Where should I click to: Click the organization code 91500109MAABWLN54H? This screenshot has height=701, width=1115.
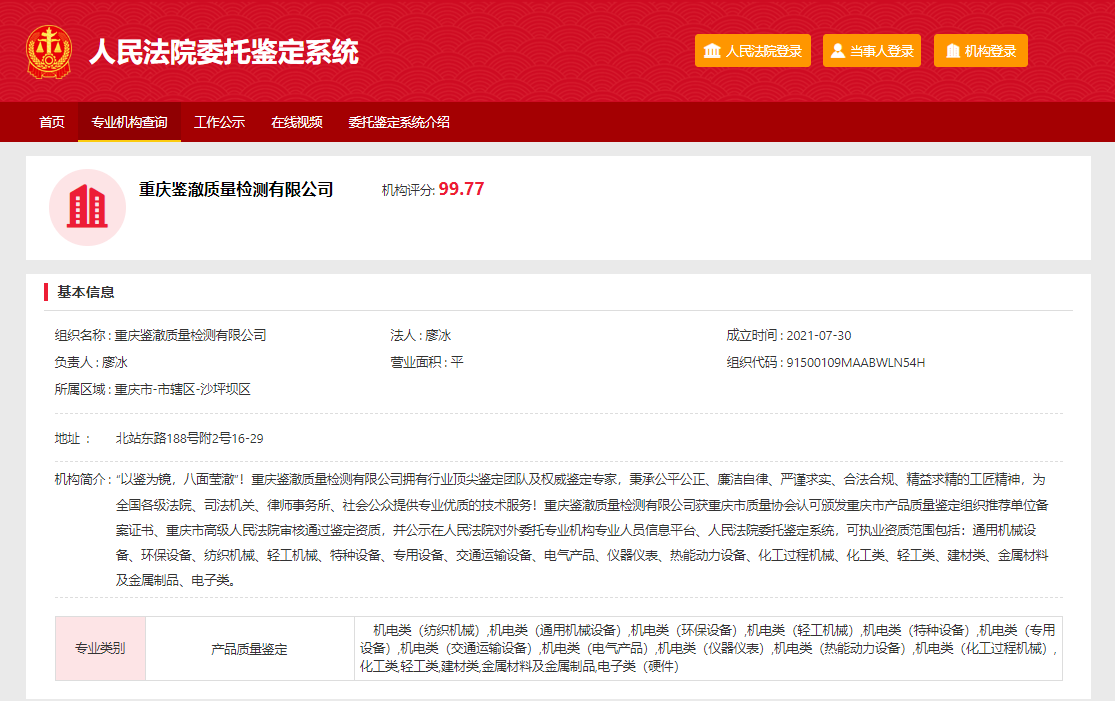pyautogui.click(x=855, y=362)
